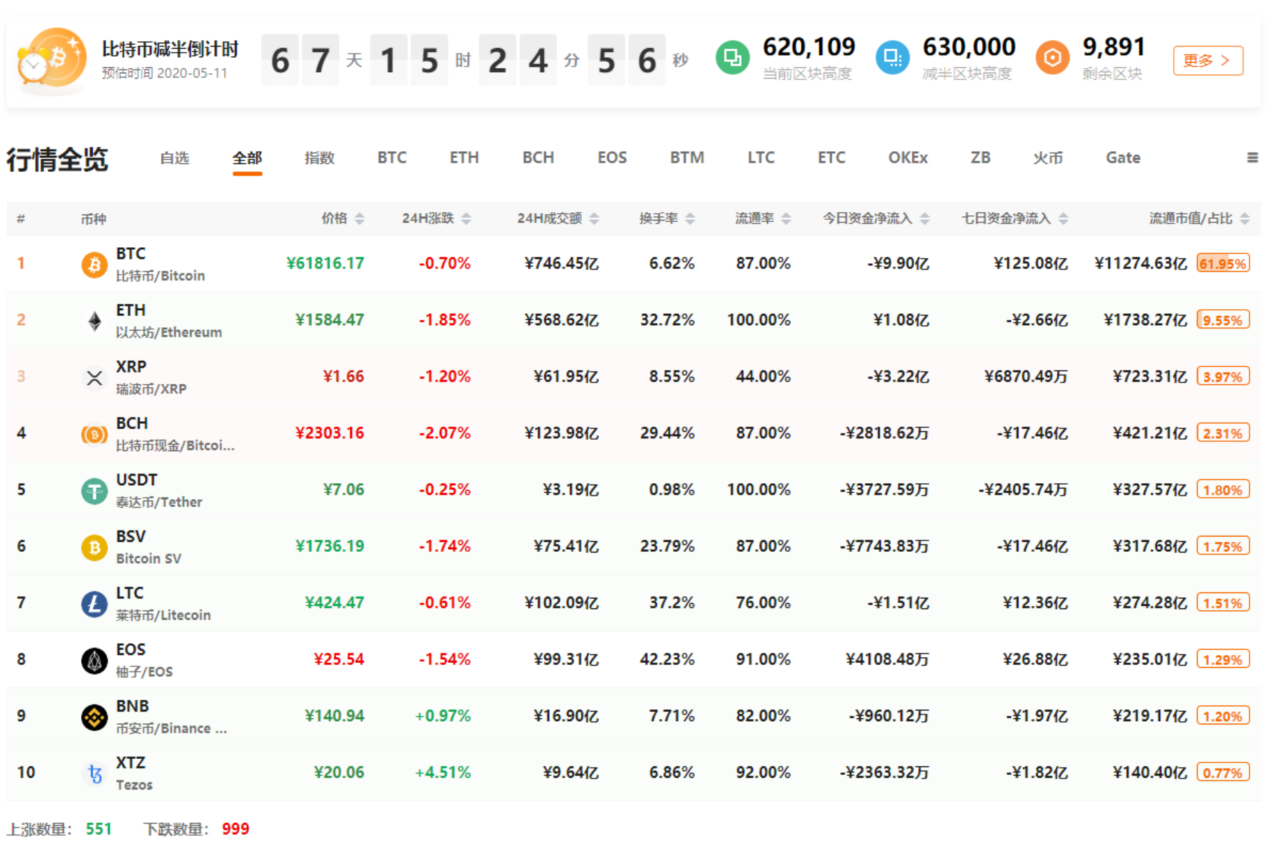Viewport: 1268px width, 848px height.
Task: Click the current block height 620,109
Action: point(809,47)
